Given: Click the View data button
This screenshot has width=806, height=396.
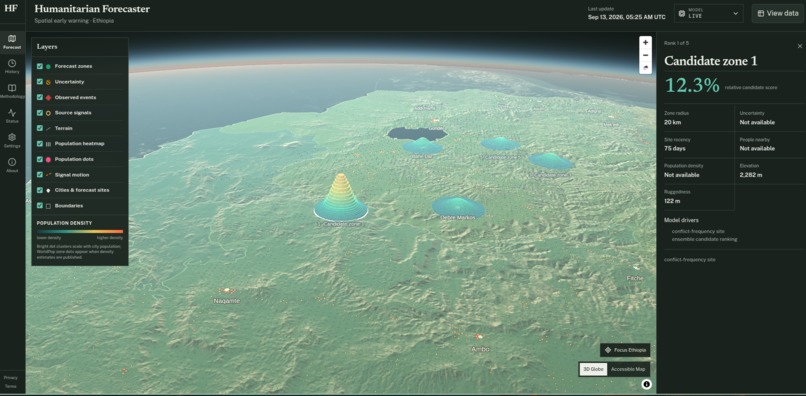Looking at the screenshot, I should (x=778, y=13).
